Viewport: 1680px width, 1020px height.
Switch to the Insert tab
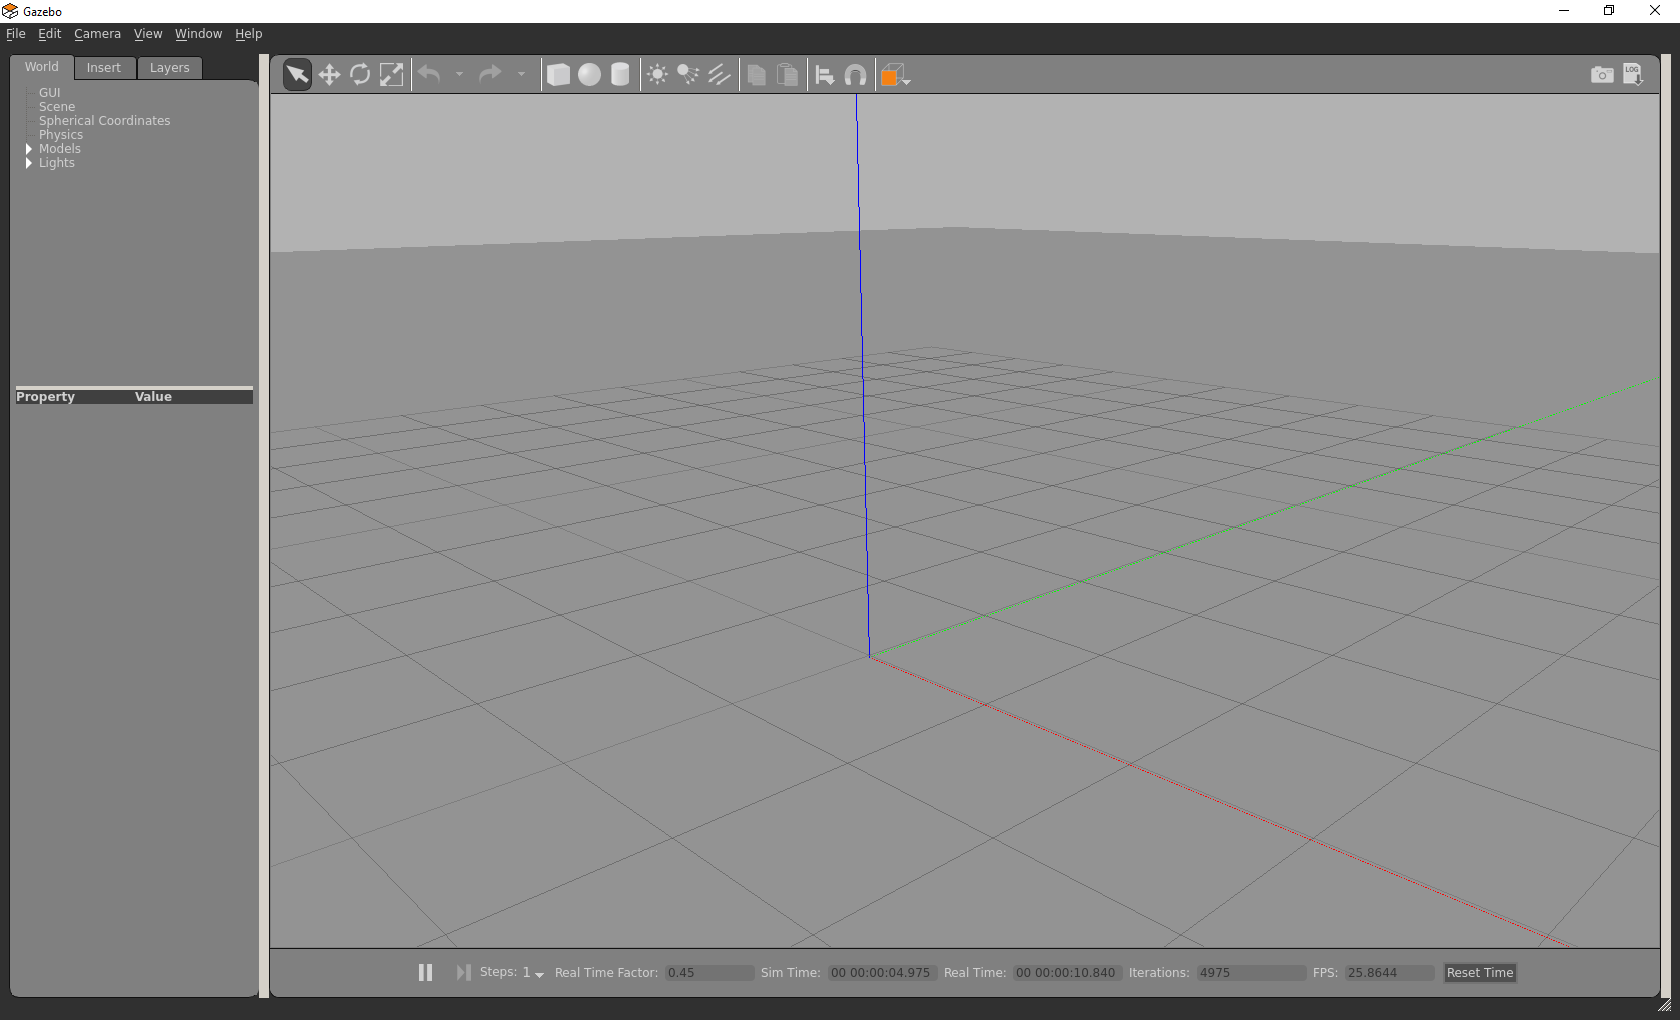[103, 68]
